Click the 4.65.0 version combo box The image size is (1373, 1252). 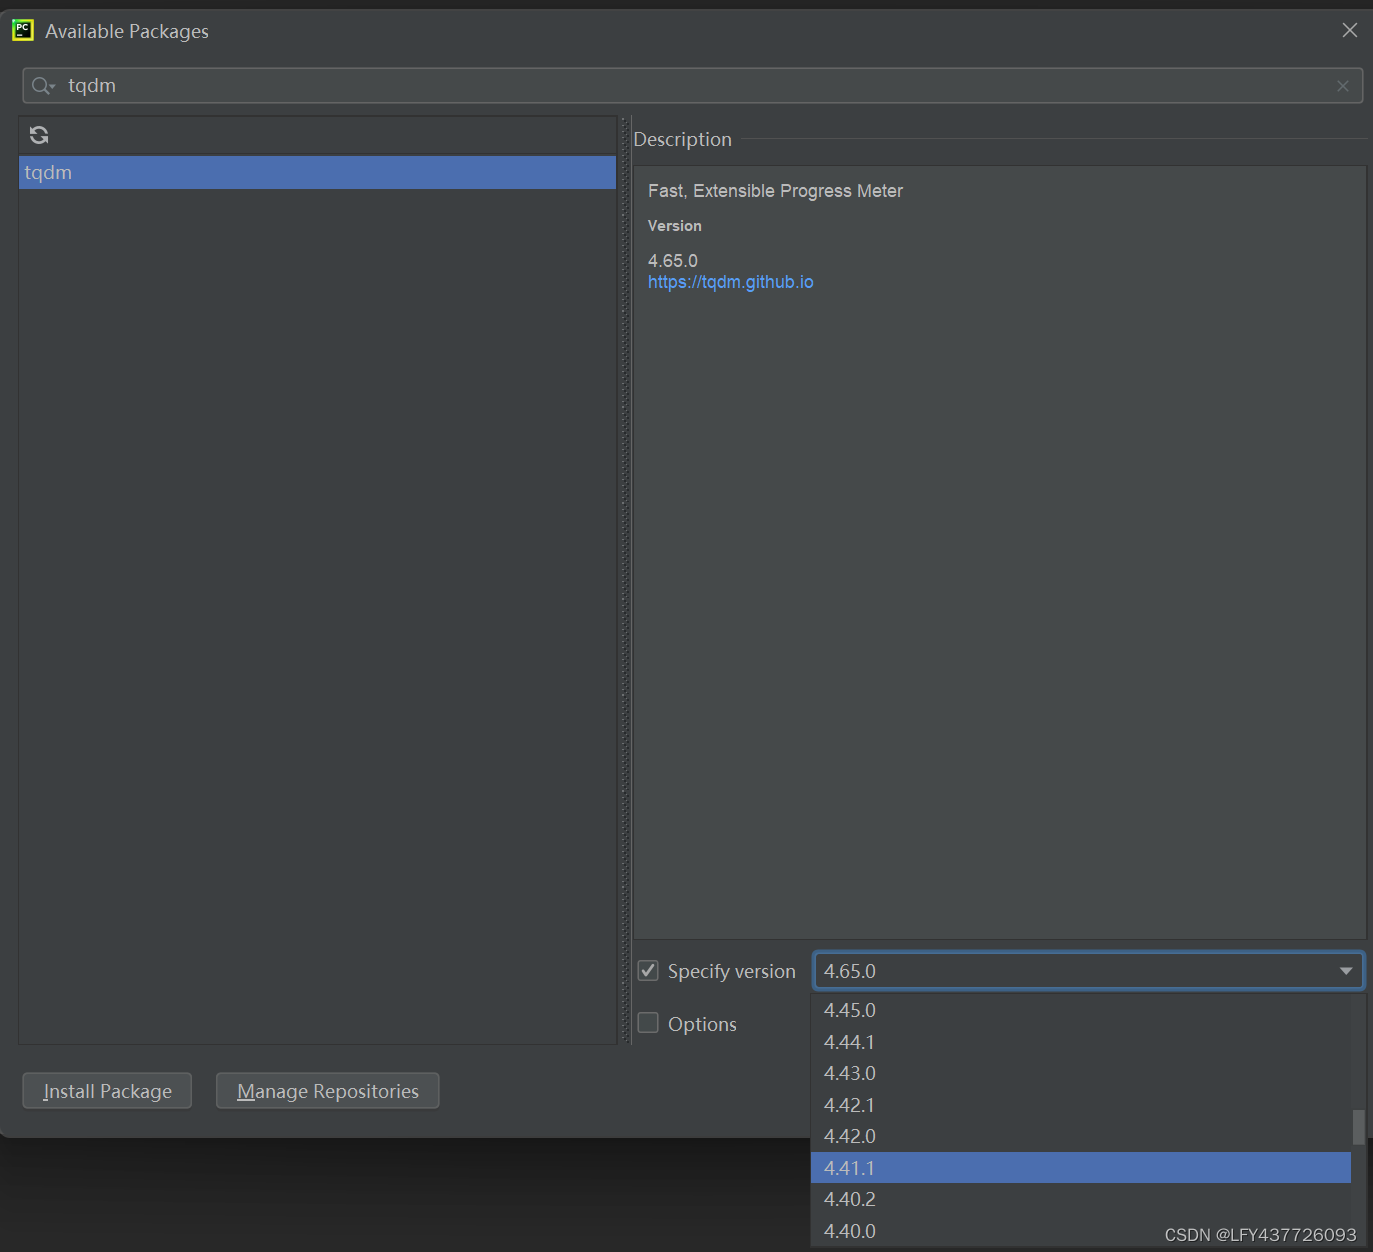click(1088, 971)
